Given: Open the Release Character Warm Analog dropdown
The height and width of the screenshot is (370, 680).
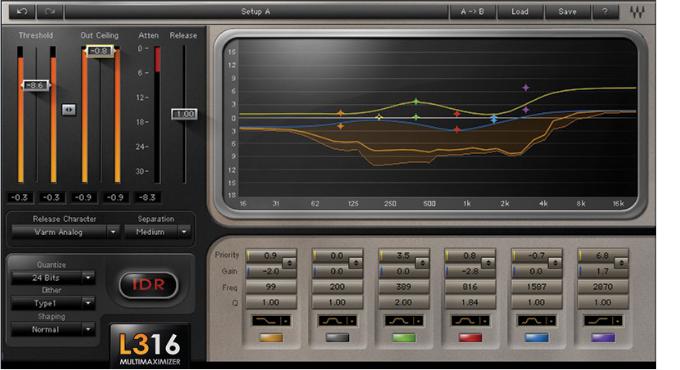Looking at the screenshot, I should point(65,232).
